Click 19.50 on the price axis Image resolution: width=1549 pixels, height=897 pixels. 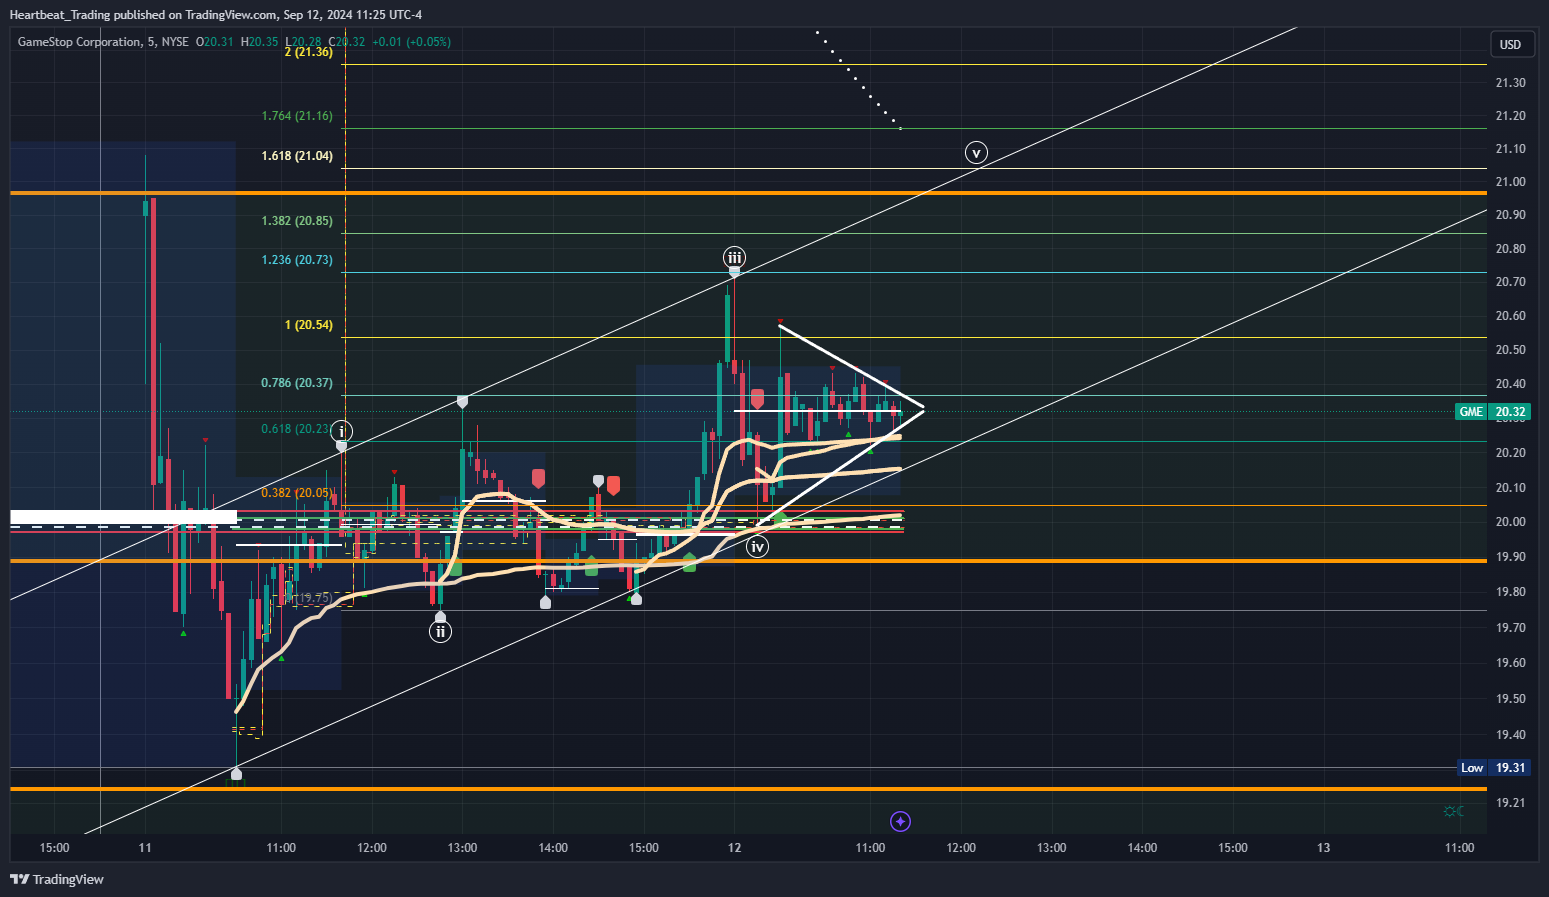tap(1510, 699)
